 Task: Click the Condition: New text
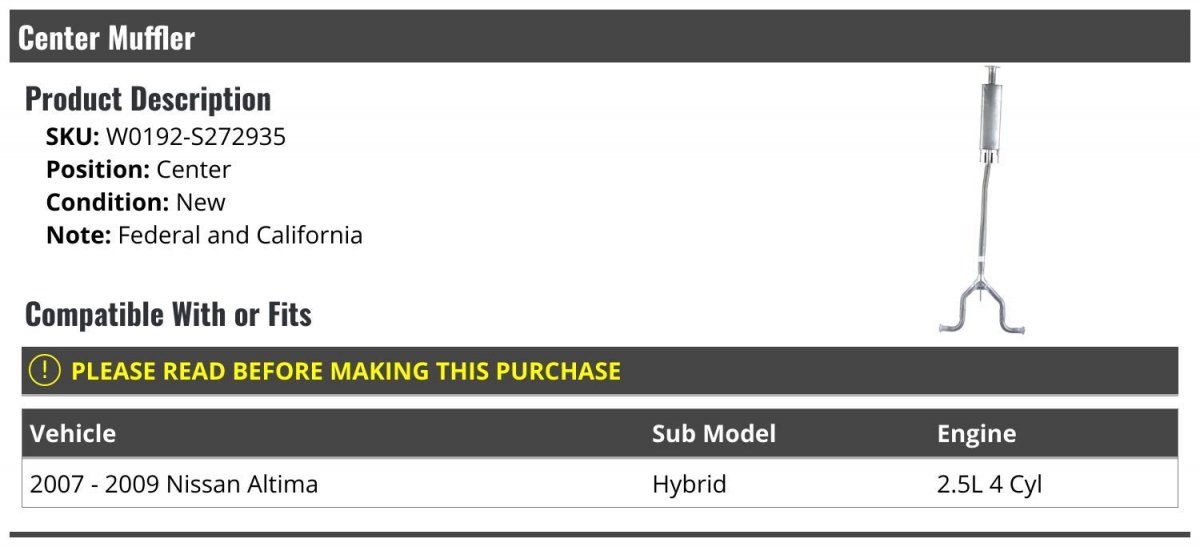point(136,202)
